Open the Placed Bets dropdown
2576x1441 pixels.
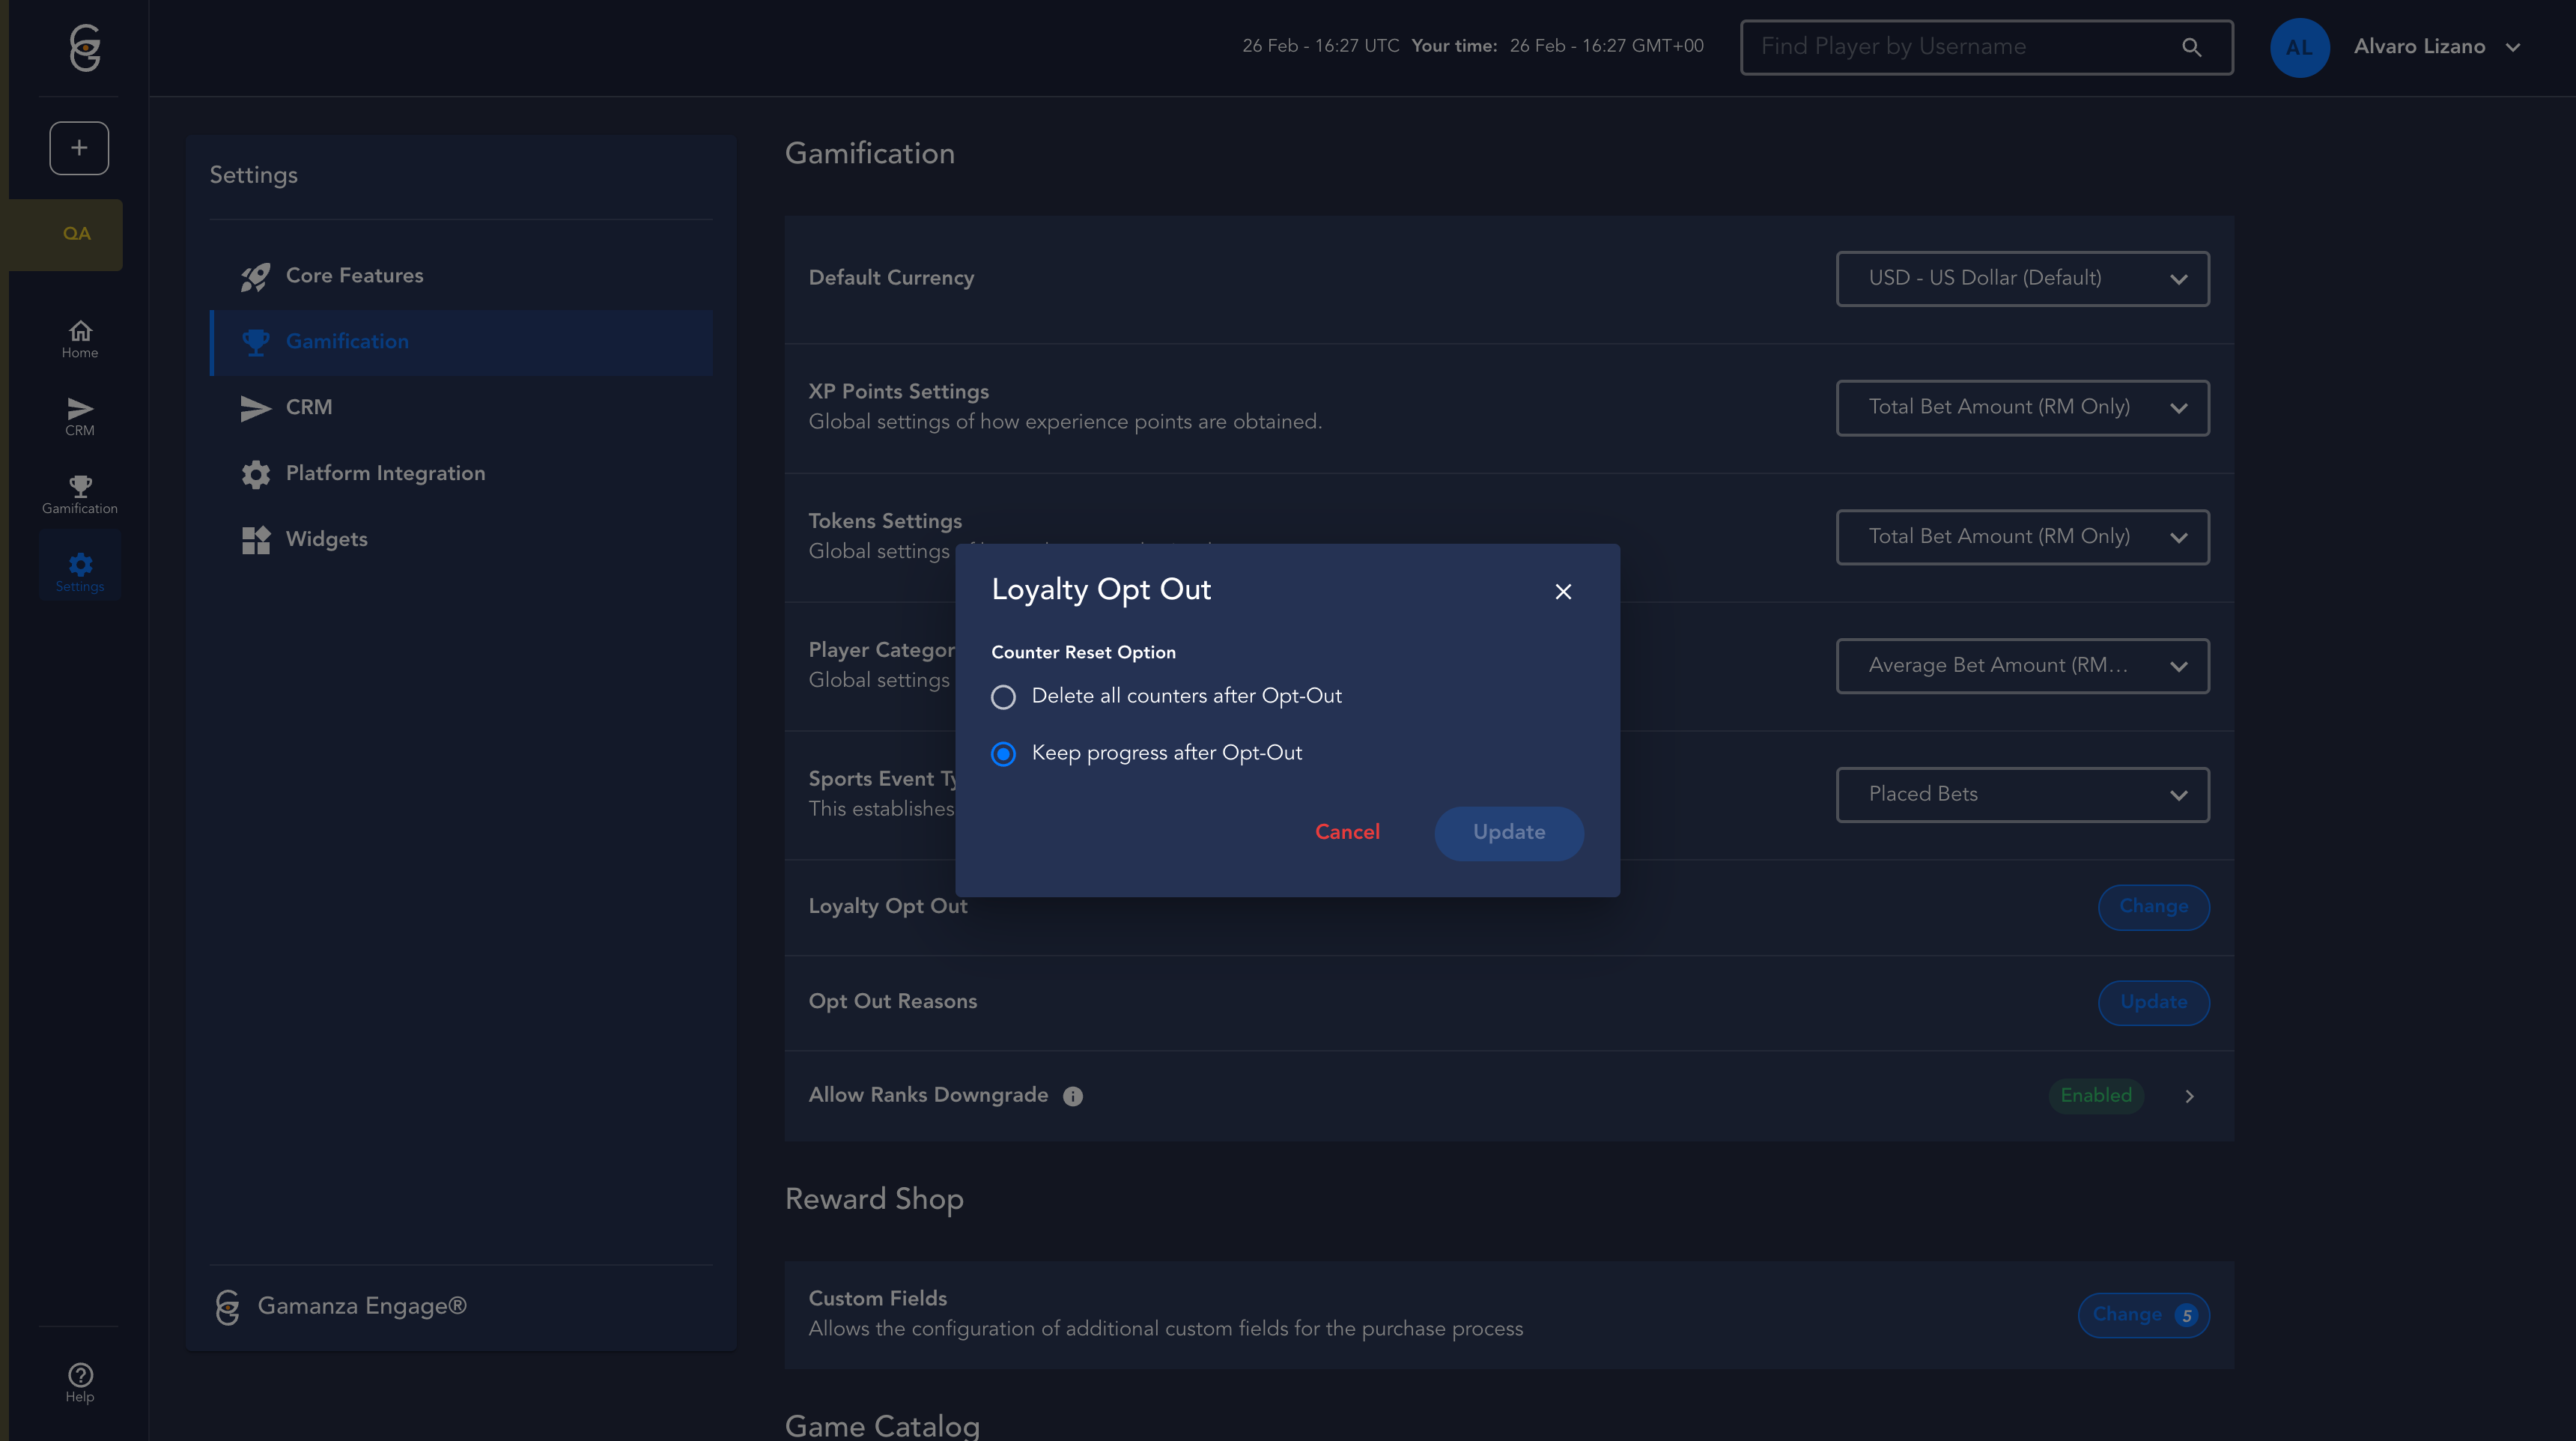[x=2022, y=795]
